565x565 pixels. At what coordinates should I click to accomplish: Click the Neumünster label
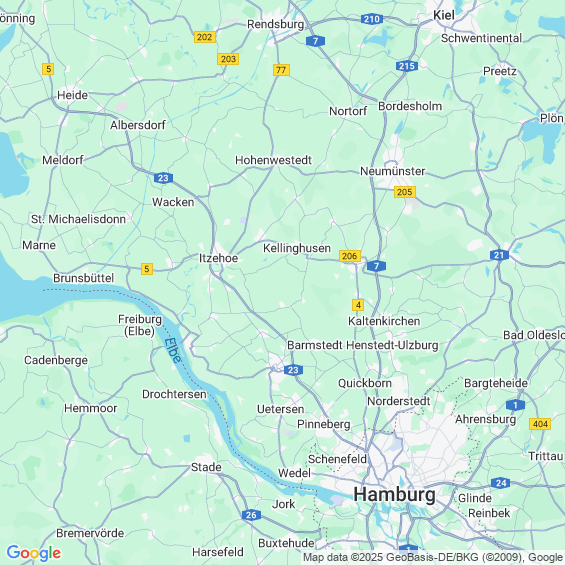[x=392, y=171]
